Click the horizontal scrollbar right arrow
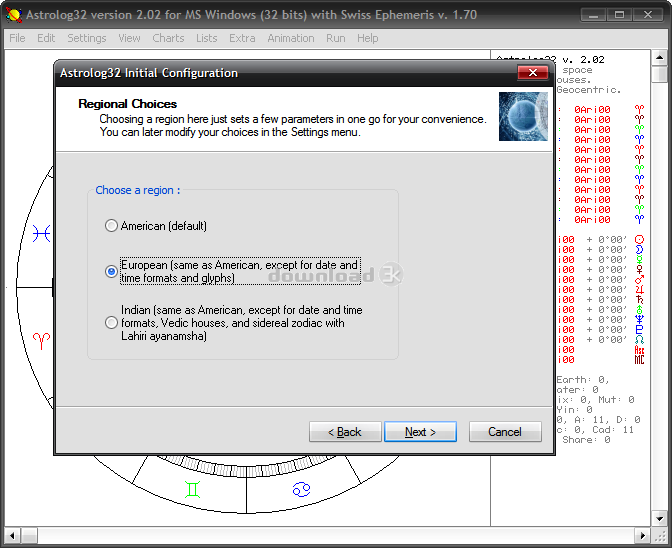Viewport: 672px width, 548px height. (642, 536)
